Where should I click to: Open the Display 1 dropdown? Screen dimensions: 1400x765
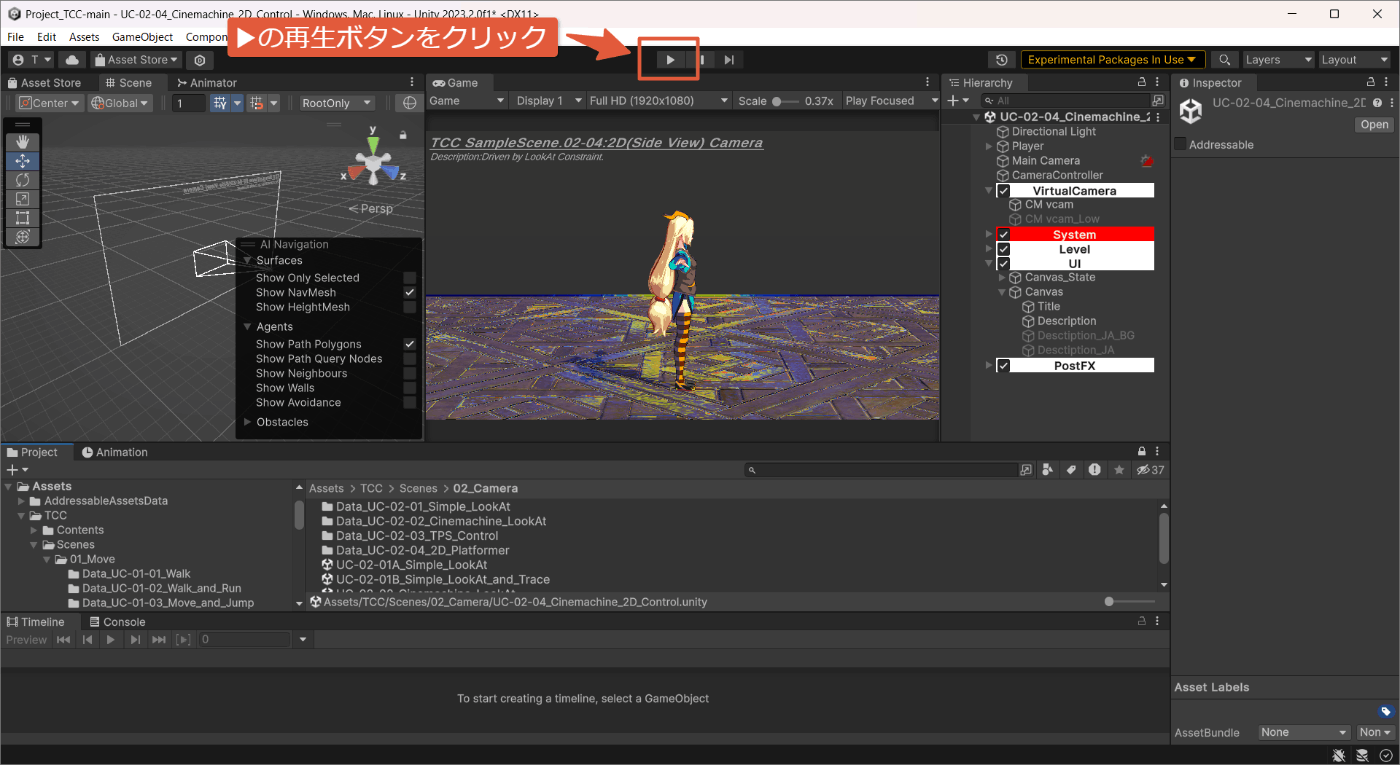point(546,101)
